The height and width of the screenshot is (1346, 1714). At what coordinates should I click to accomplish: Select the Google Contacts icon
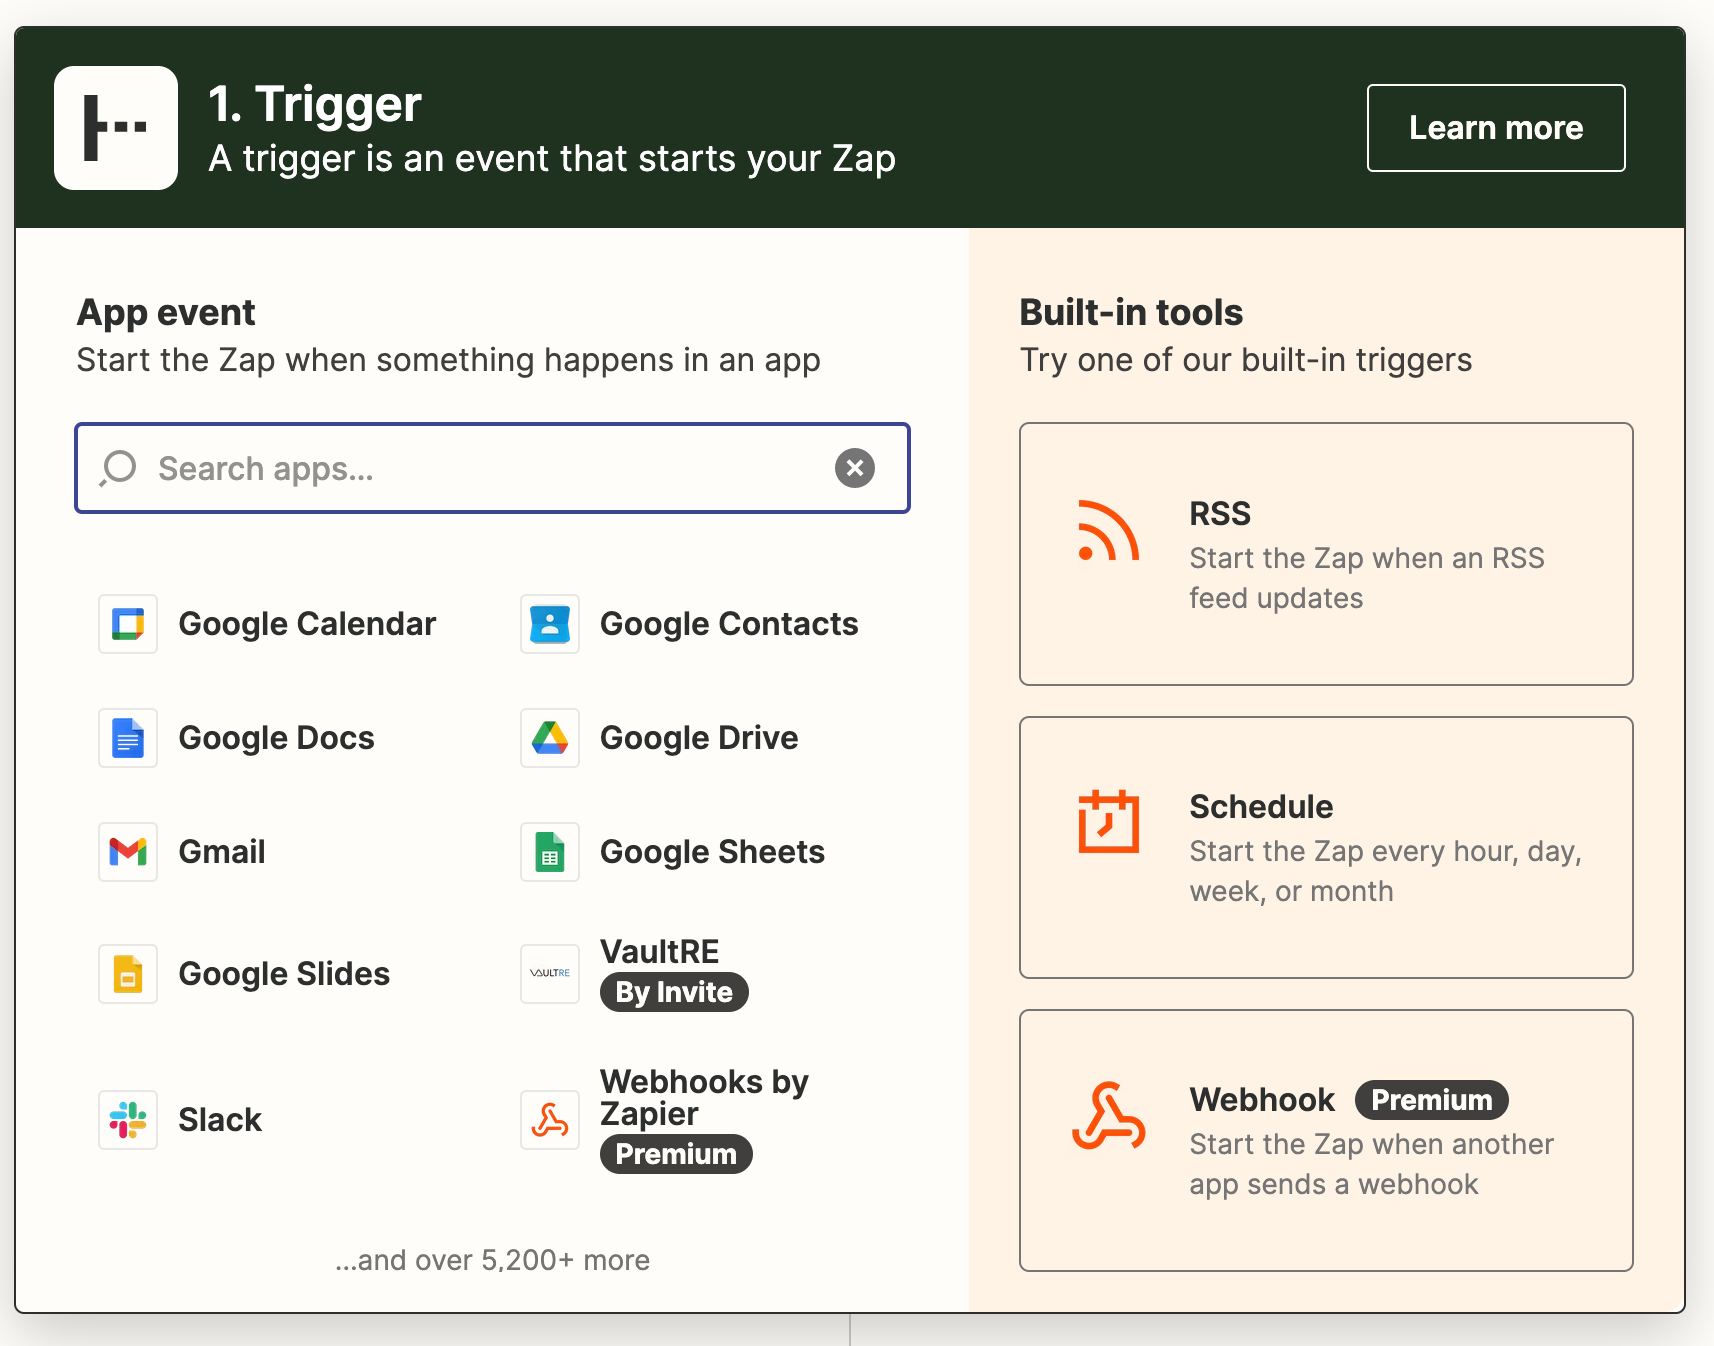coord(550,624)
